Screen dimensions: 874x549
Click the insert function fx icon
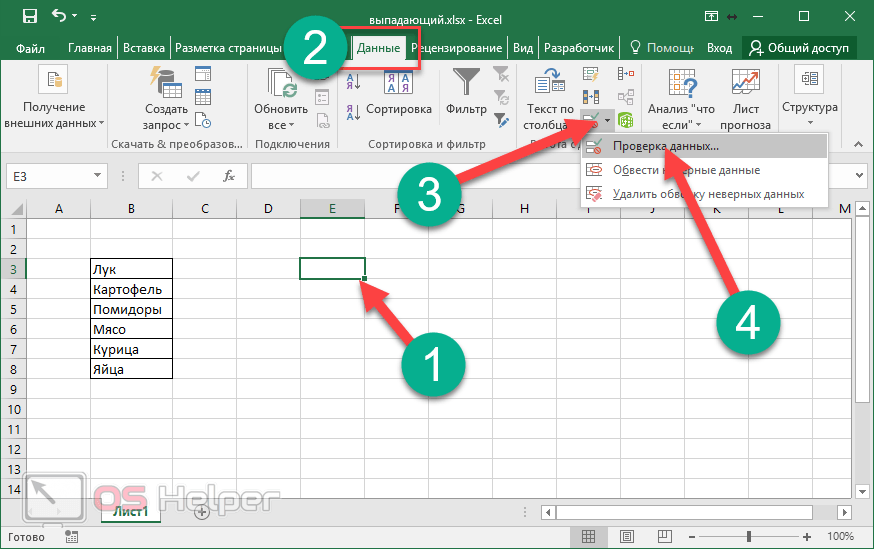(229, 176)
